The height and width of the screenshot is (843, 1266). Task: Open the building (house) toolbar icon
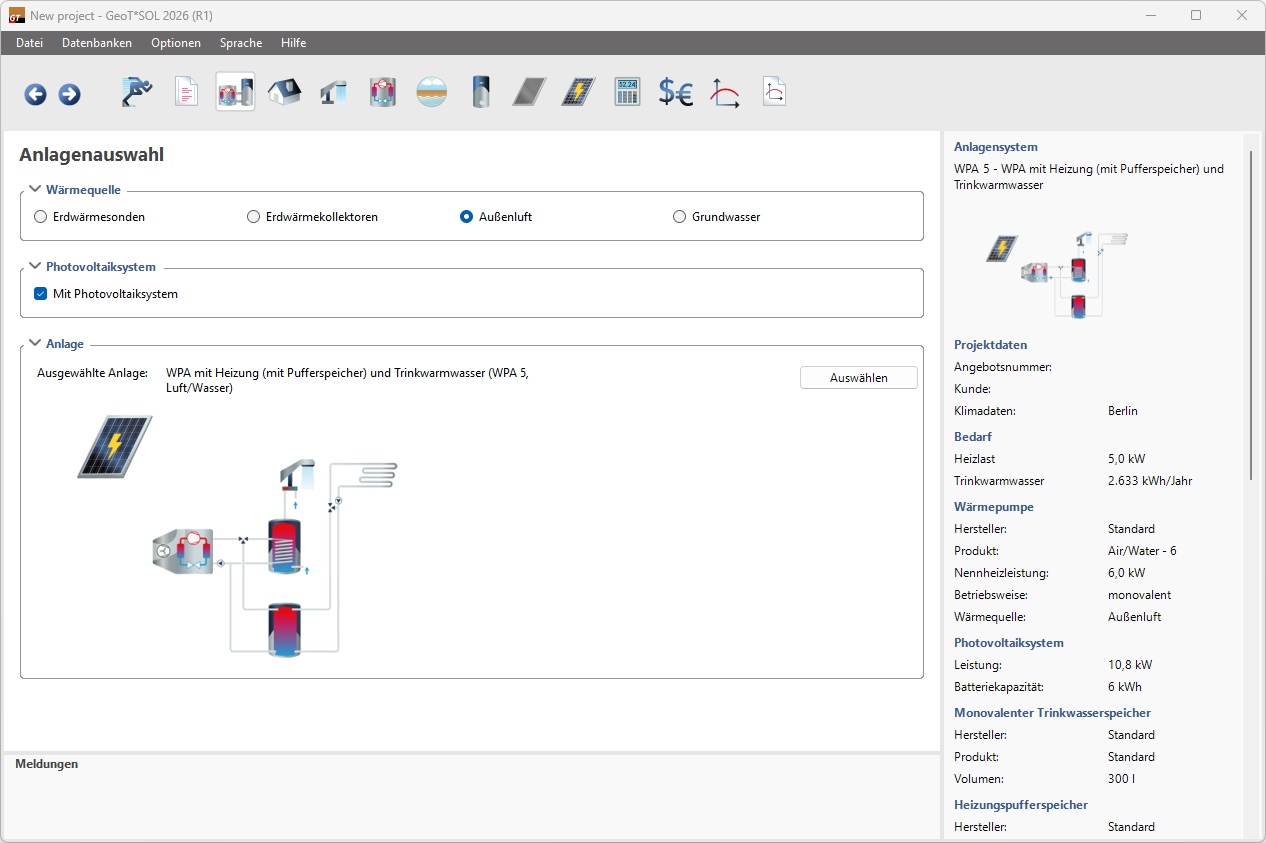(x=284, y=92)
